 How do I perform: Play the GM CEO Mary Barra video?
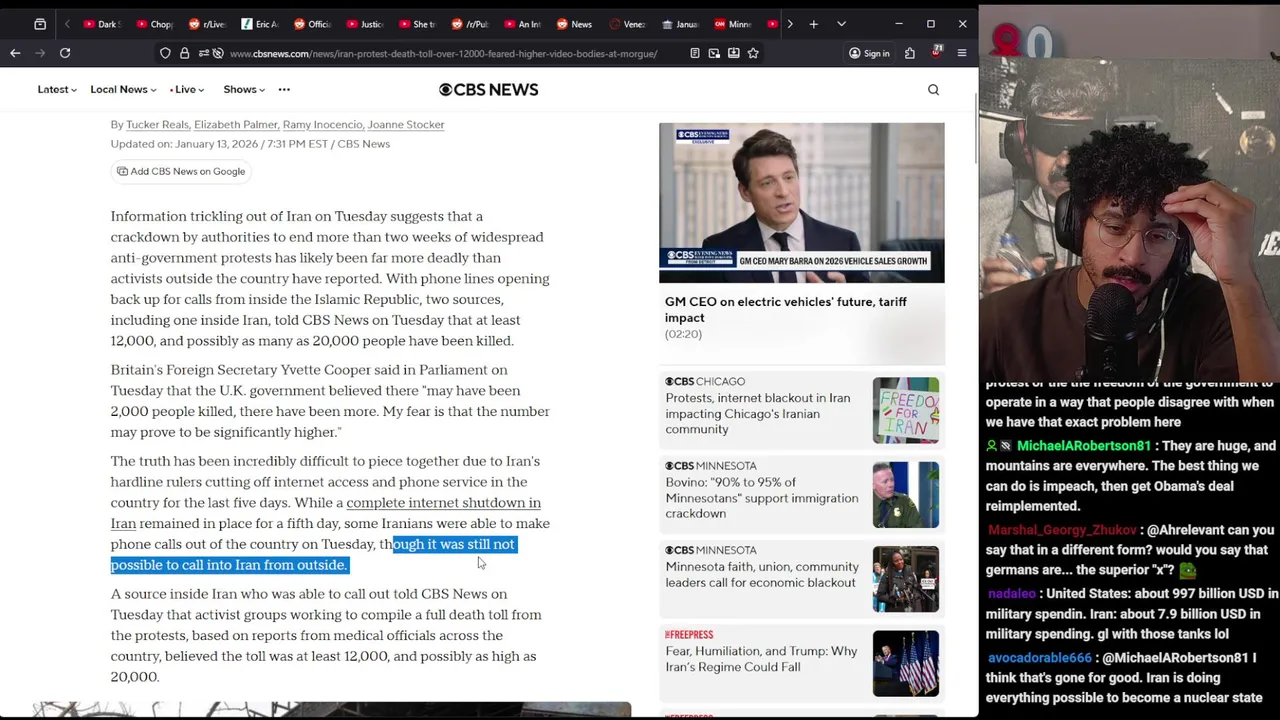coord(801,203)
